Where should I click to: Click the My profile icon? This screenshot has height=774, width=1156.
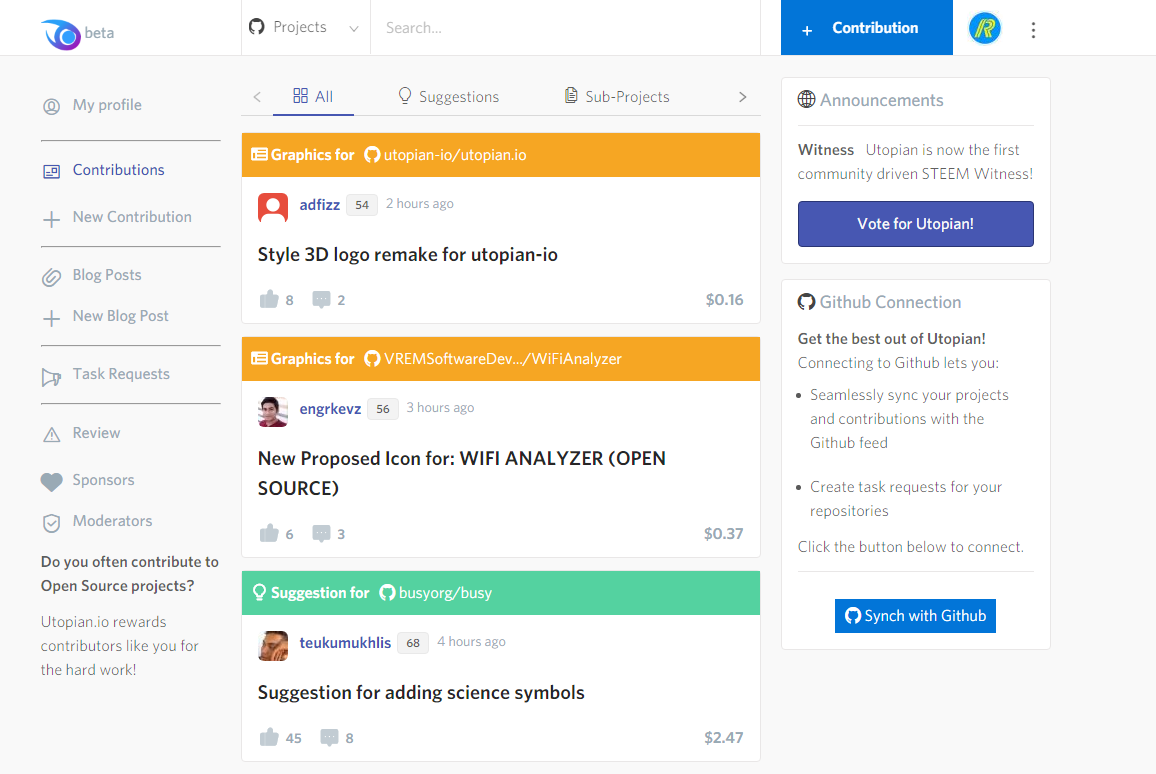point(52,106)
